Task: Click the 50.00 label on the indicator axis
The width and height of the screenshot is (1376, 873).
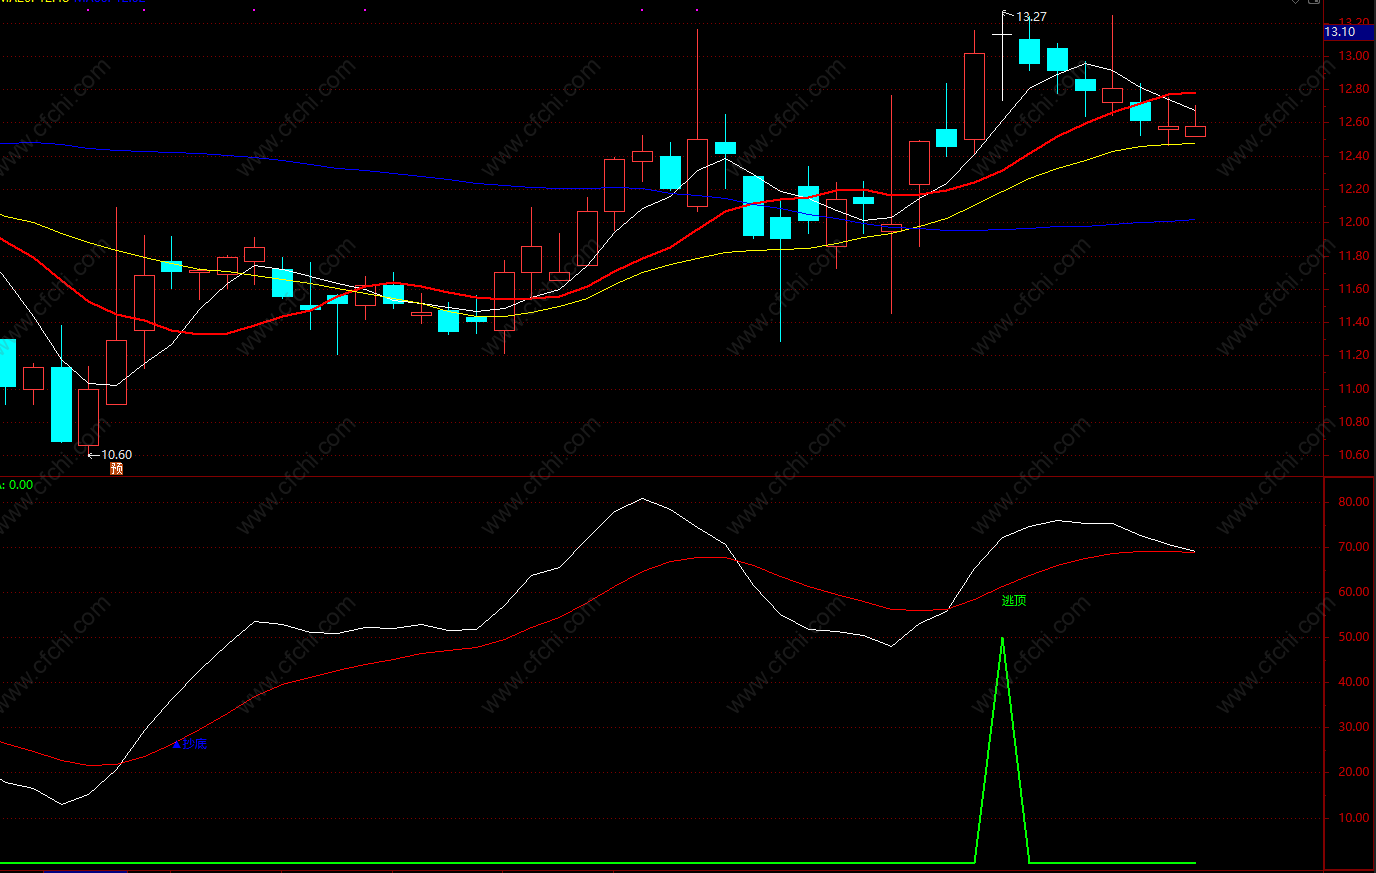Action: click(x=1354, y=637)
